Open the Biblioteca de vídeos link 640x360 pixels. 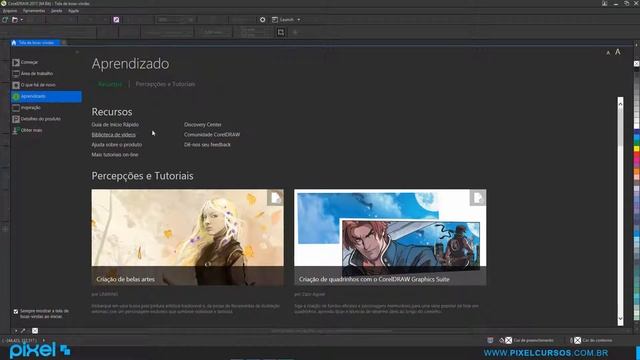(113, 135)
